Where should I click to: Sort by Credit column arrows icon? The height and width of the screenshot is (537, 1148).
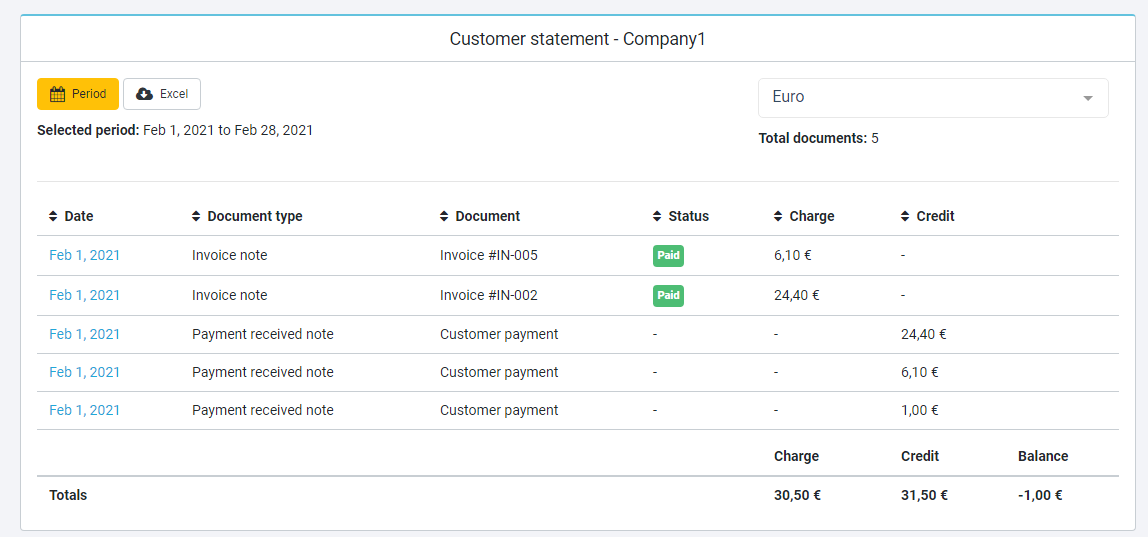click(905, 216)
